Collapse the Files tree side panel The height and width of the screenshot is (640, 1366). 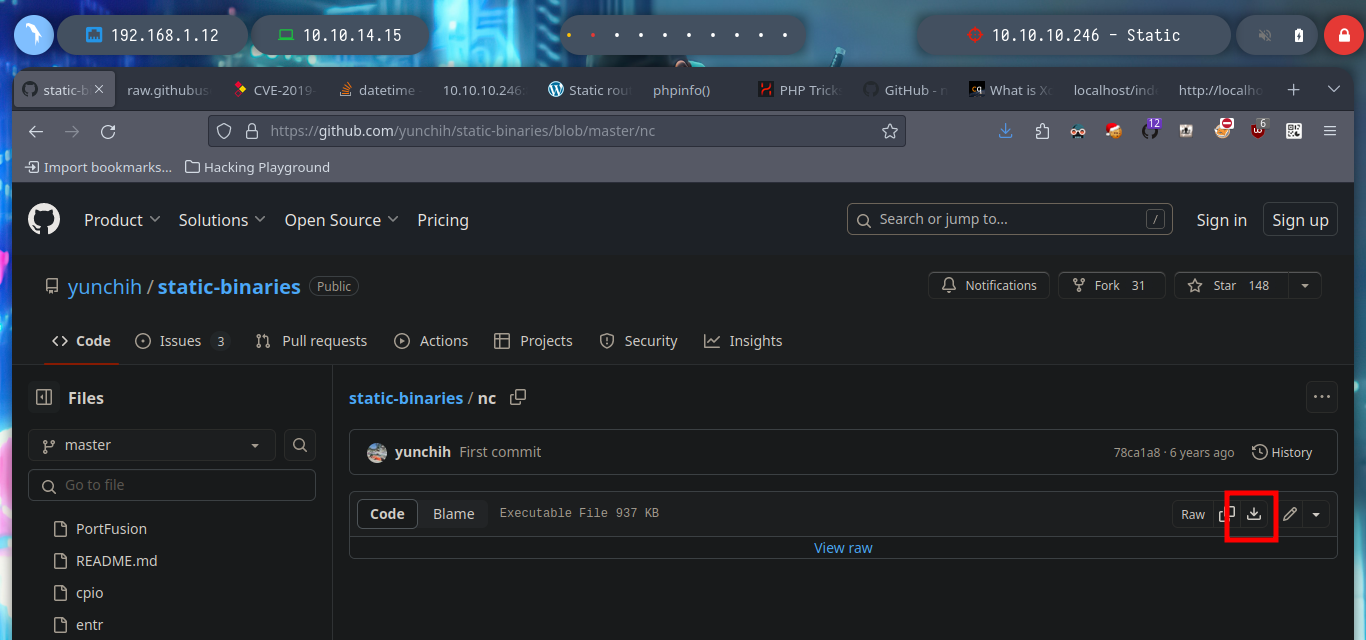coord(44,397)
